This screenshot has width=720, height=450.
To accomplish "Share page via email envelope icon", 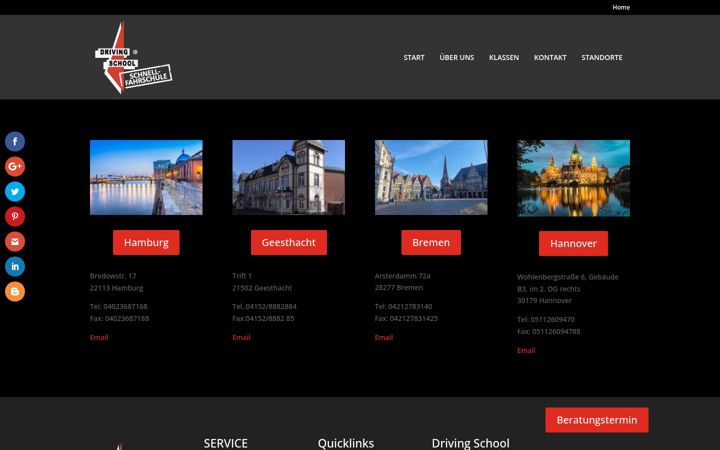I will (15, 241).
